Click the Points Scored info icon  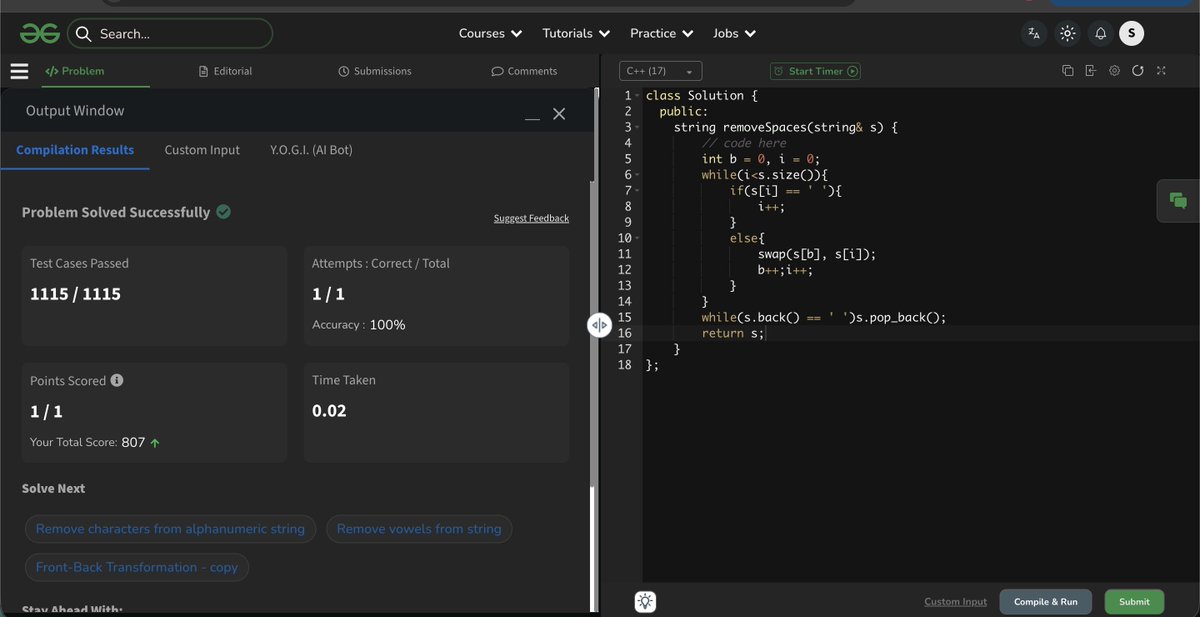[x=117, y=381]
